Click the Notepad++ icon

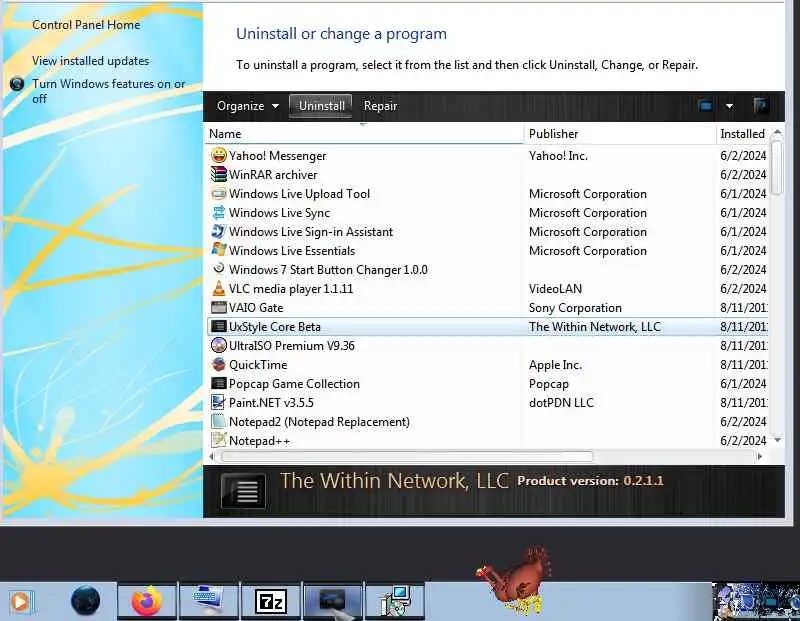219,440
